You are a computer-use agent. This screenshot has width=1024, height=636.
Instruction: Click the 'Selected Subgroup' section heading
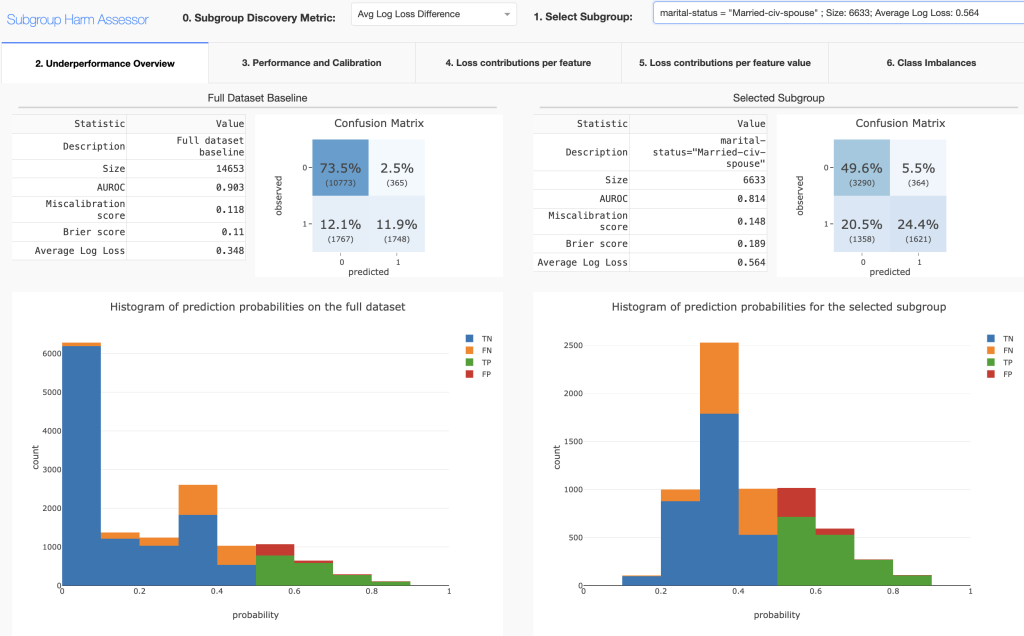[778, 98]
